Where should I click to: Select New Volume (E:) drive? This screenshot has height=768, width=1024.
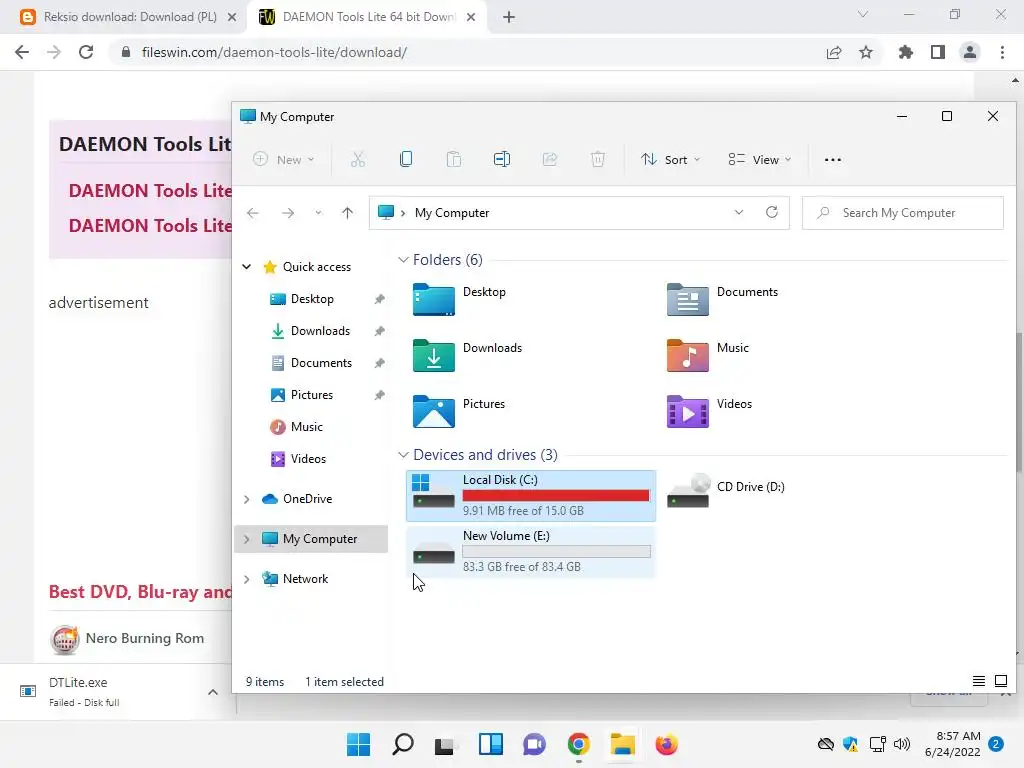coord(531,551)
